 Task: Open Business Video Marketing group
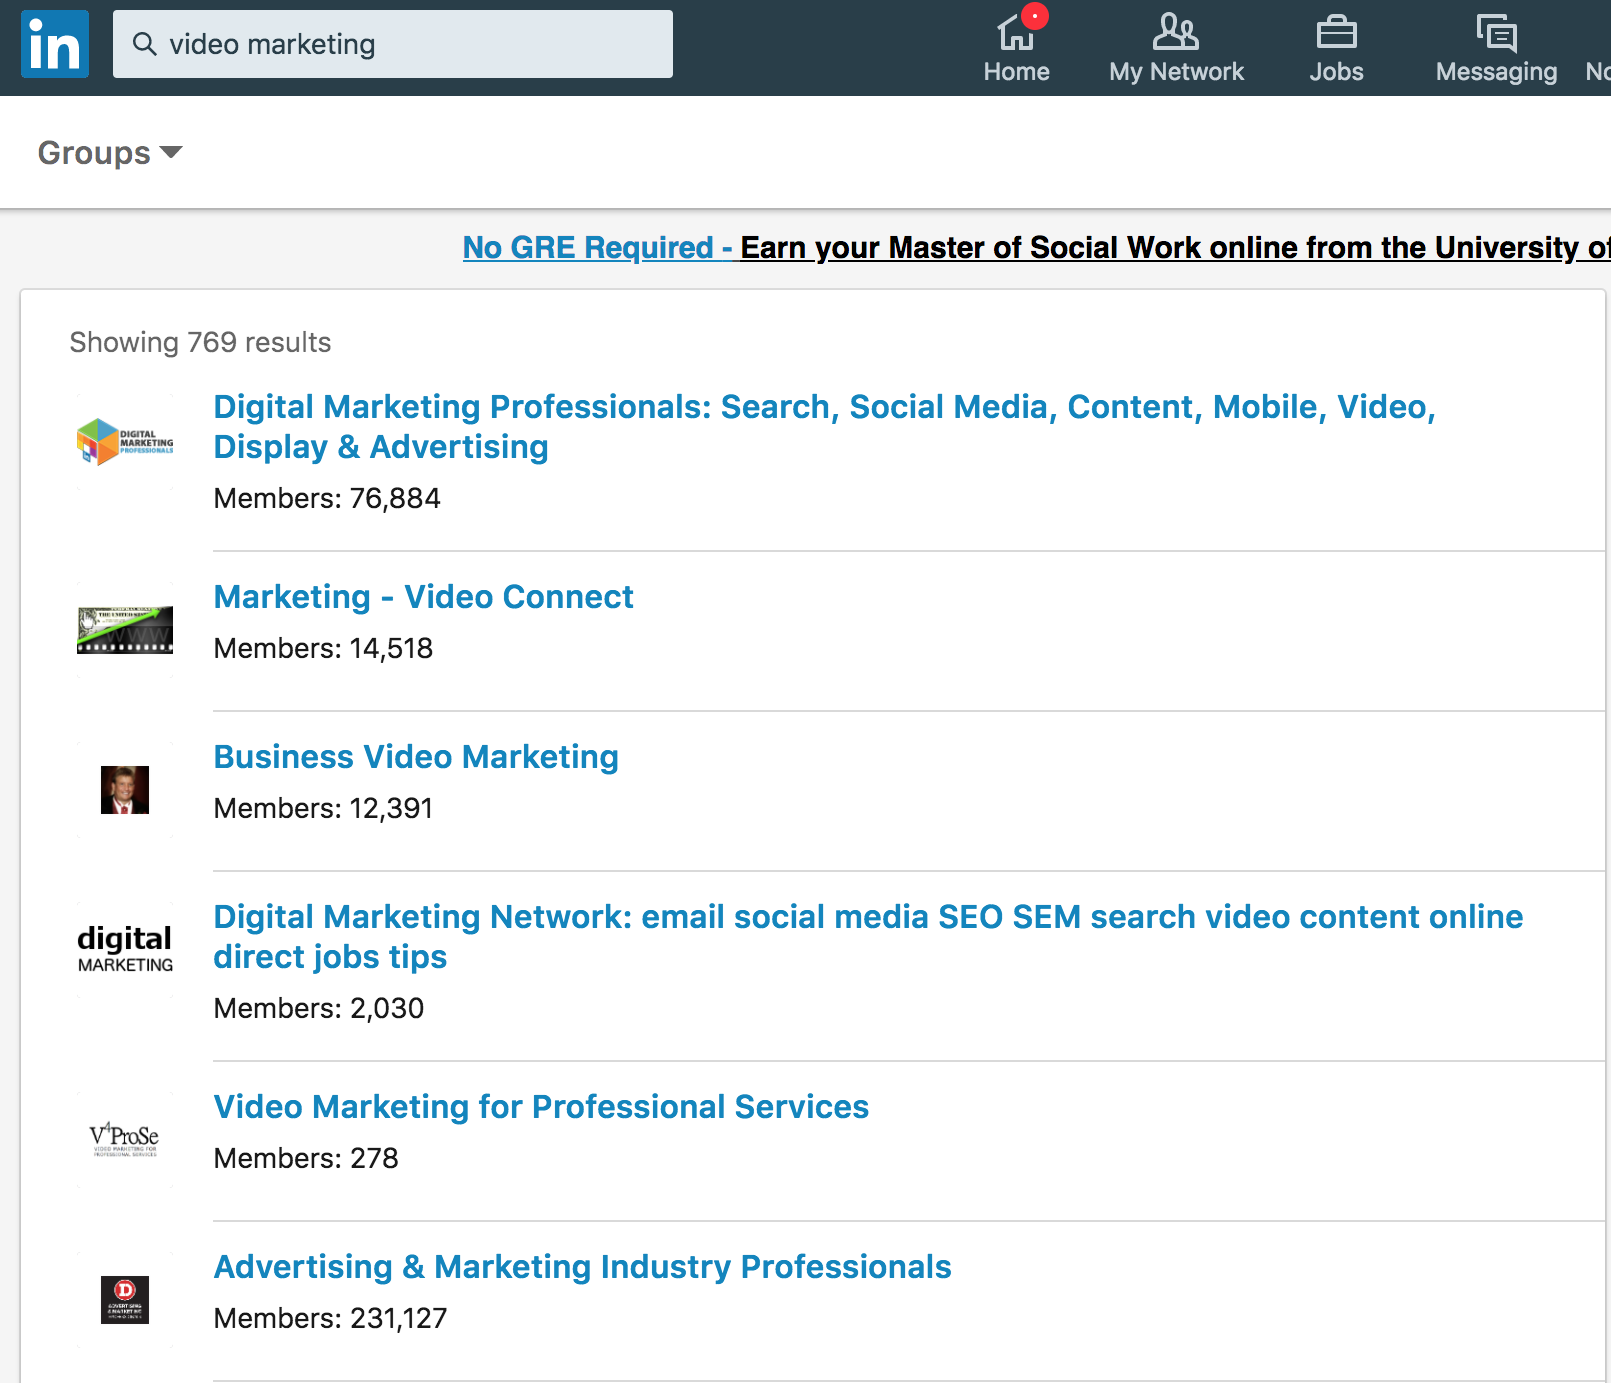[x=416, y=757]
